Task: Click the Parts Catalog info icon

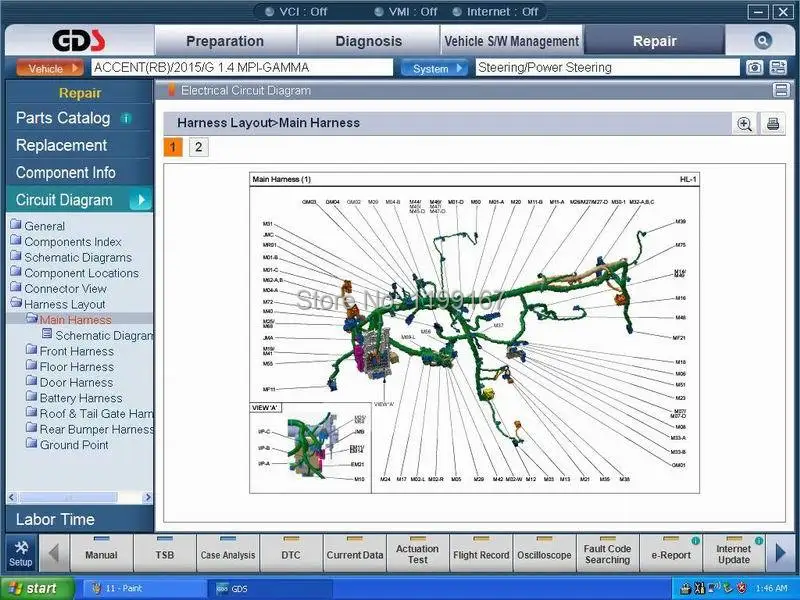Action: click(x=126, y=118)
